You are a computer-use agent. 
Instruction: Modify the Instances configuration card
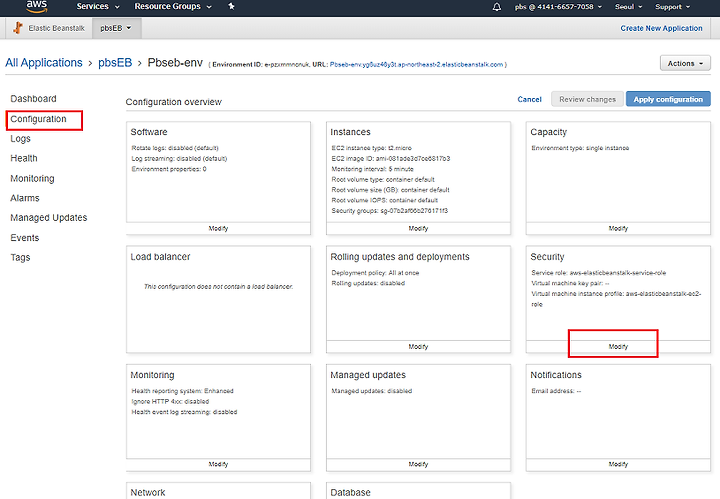click(x=418, y=228)
